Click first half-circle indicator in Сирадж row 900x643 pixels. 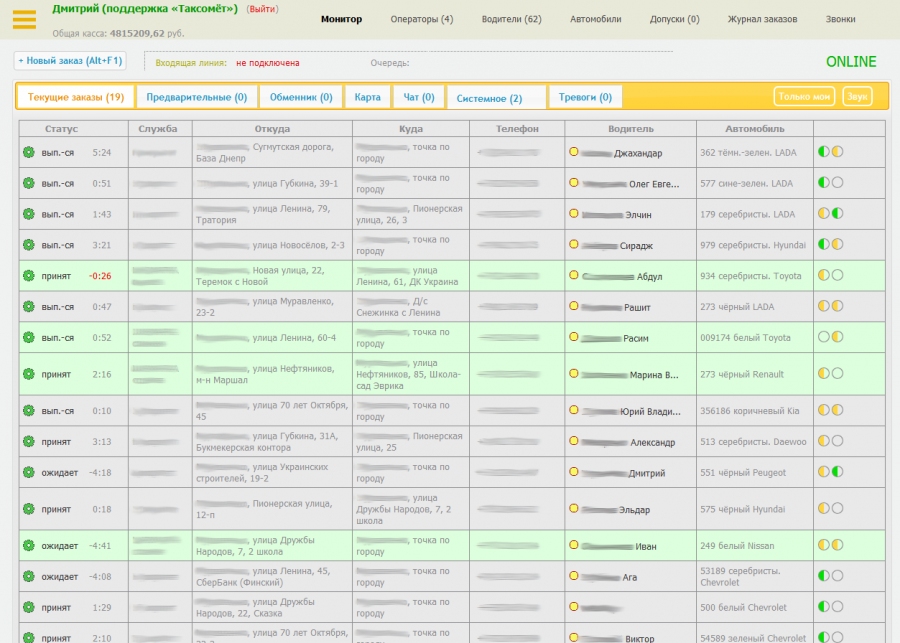pos(824,245)
